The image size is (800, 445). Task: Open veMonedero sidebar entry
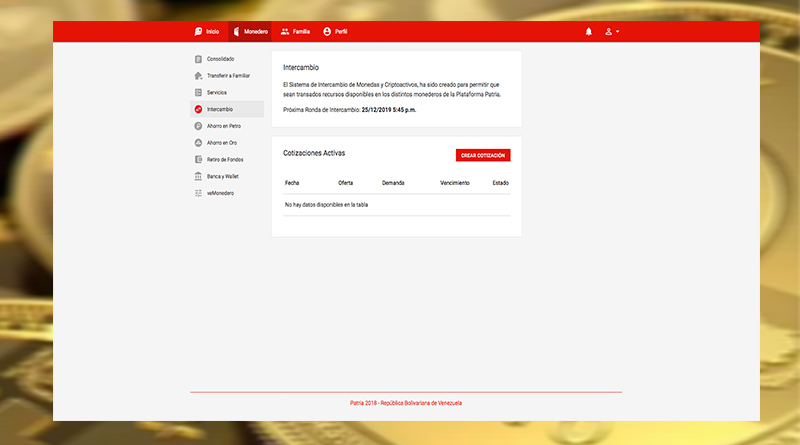(x=227, y=193)
